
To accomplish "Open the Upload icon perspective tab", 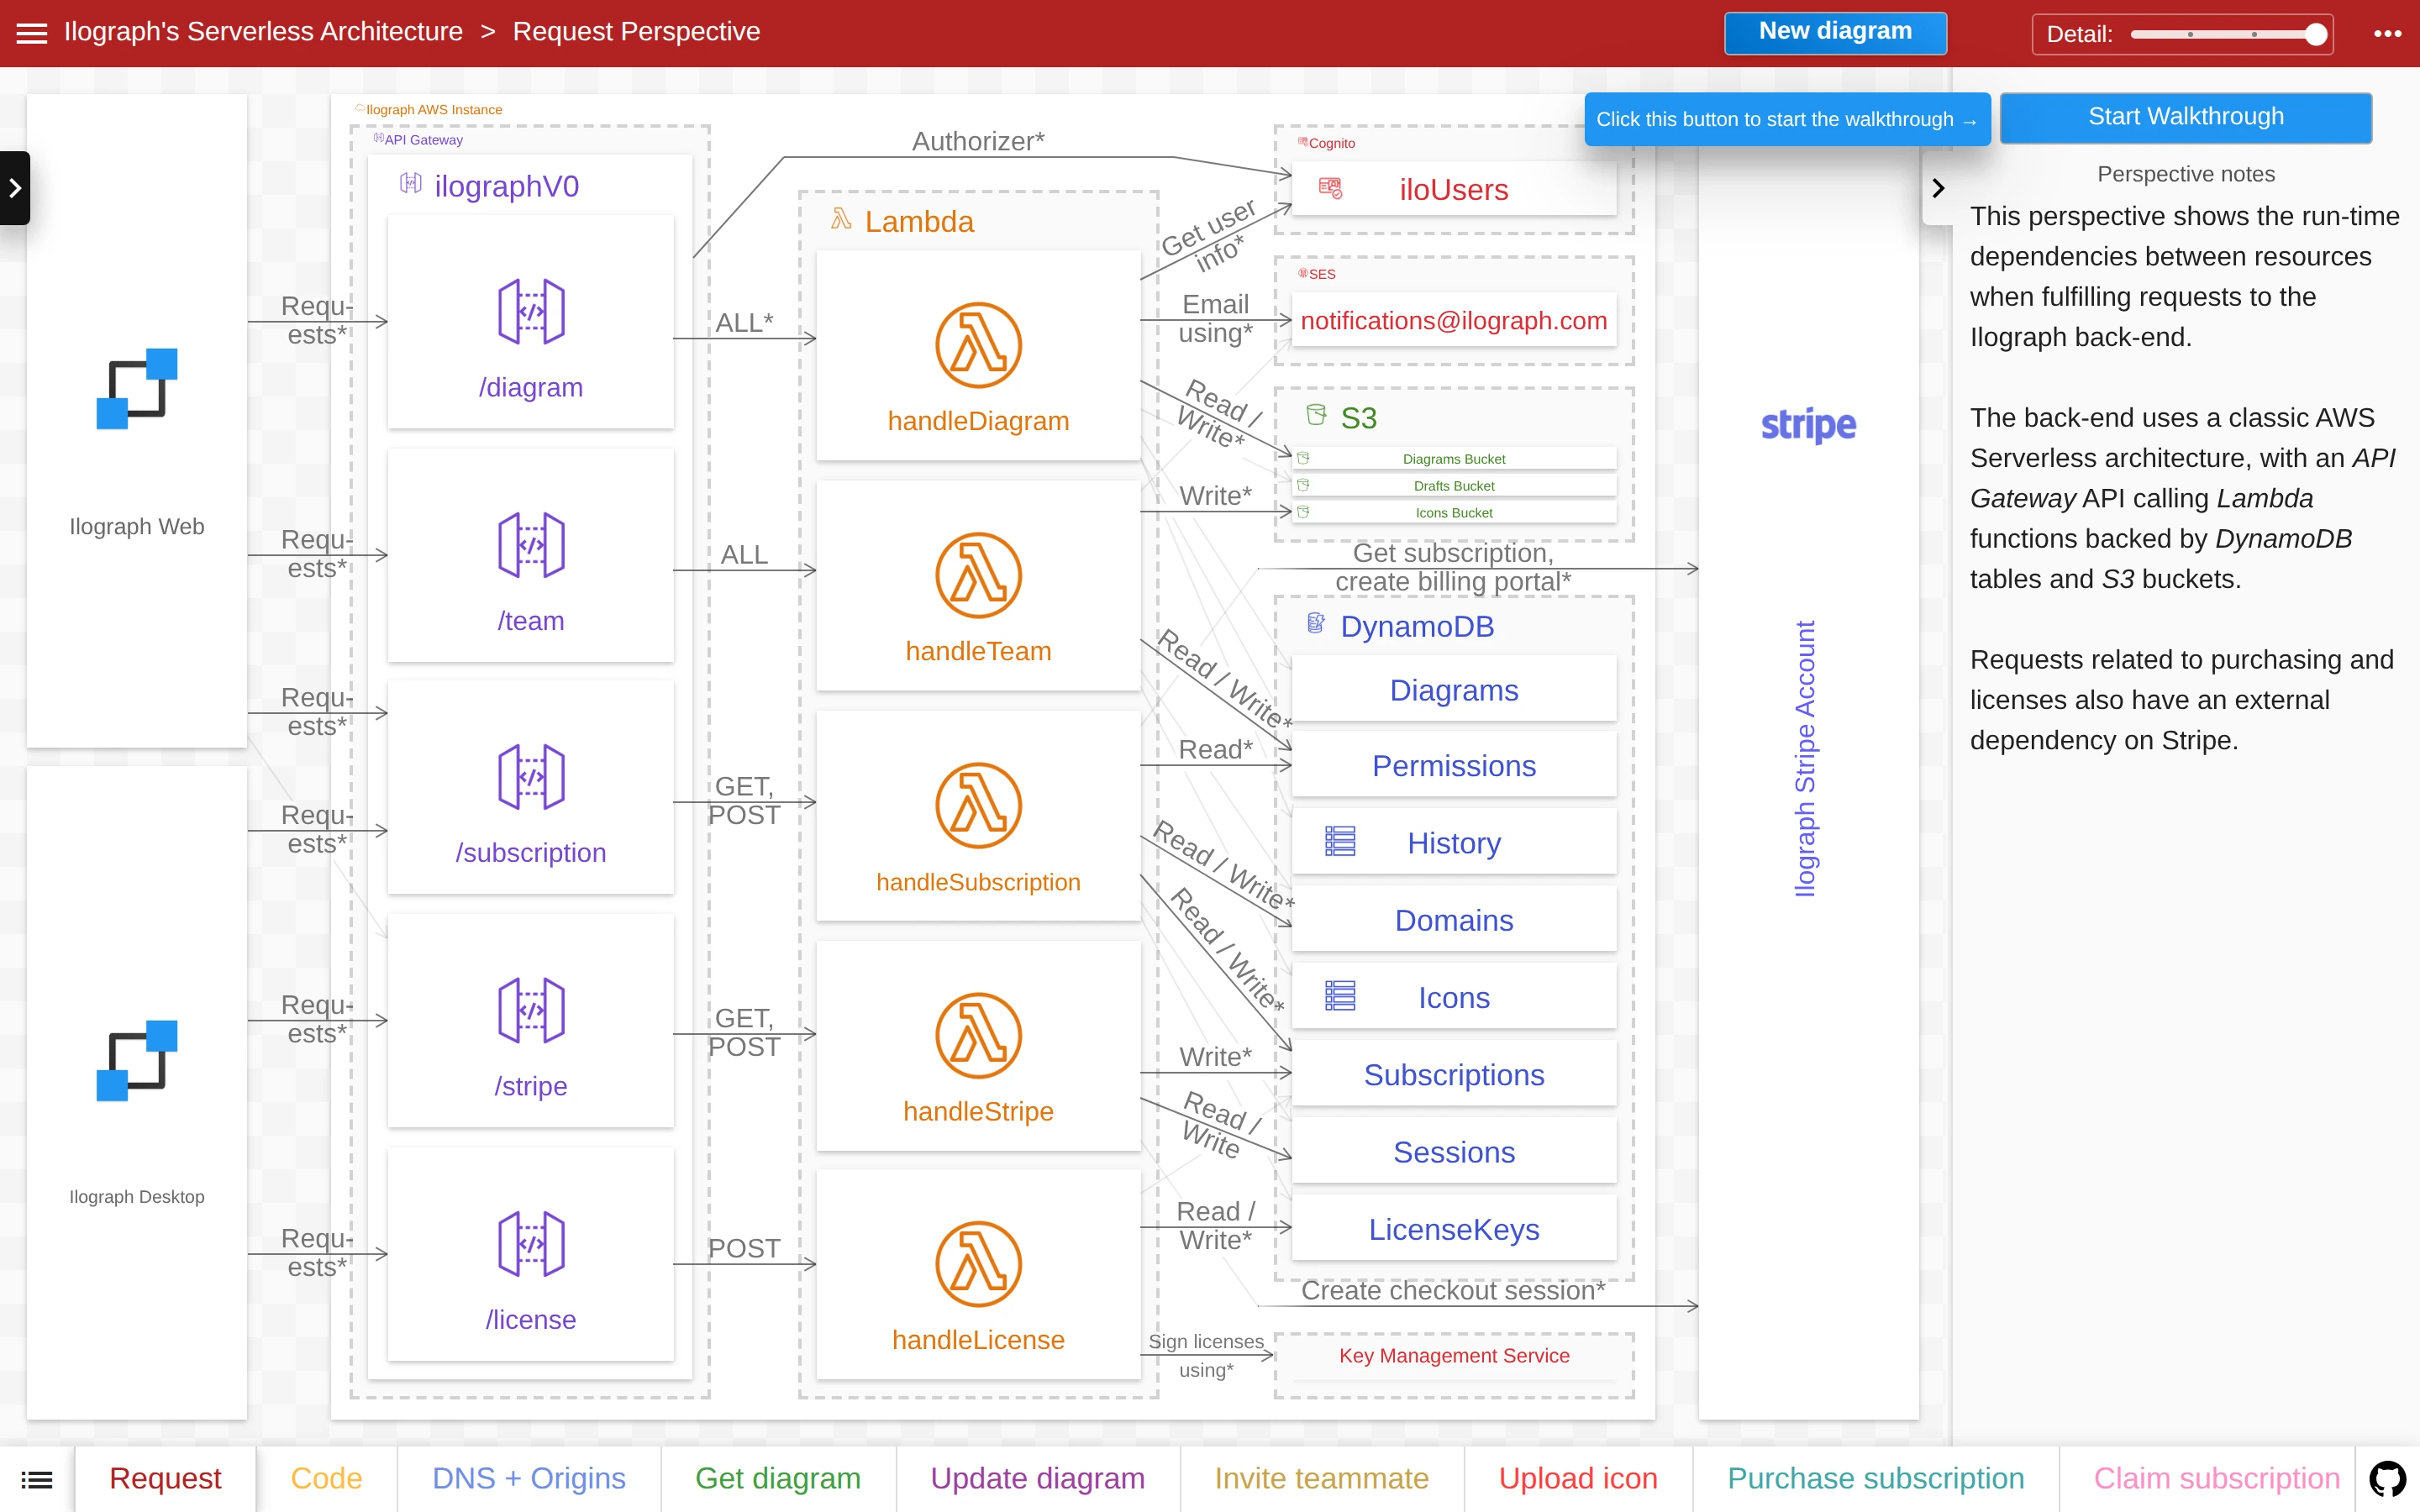I will click(x=1578, y=1479).
